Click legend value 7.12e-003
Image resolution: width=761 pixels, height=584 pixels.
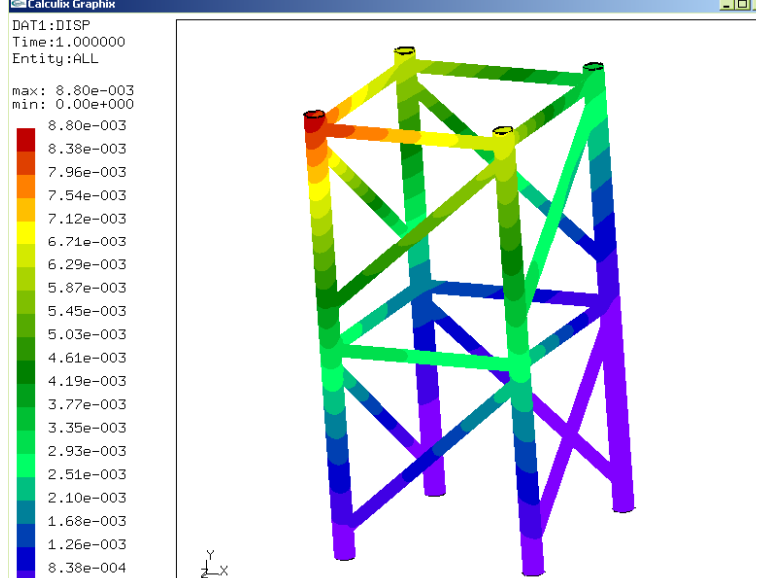pyautogui.click(x=87, y=218)
